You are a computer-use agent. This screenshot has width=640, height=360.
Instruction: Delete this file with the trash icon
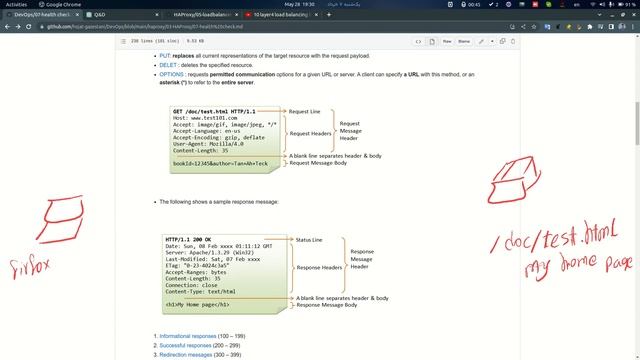(x=513, y=41)
